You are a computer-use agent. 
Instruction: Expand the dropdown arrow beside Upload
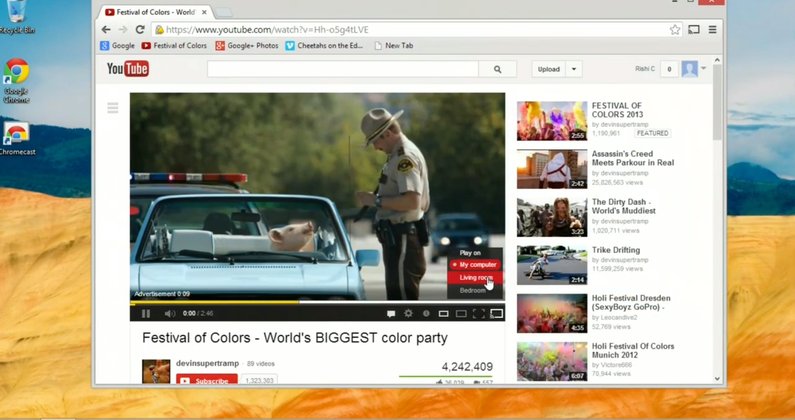pyautogui.click(x=573, y=69)
